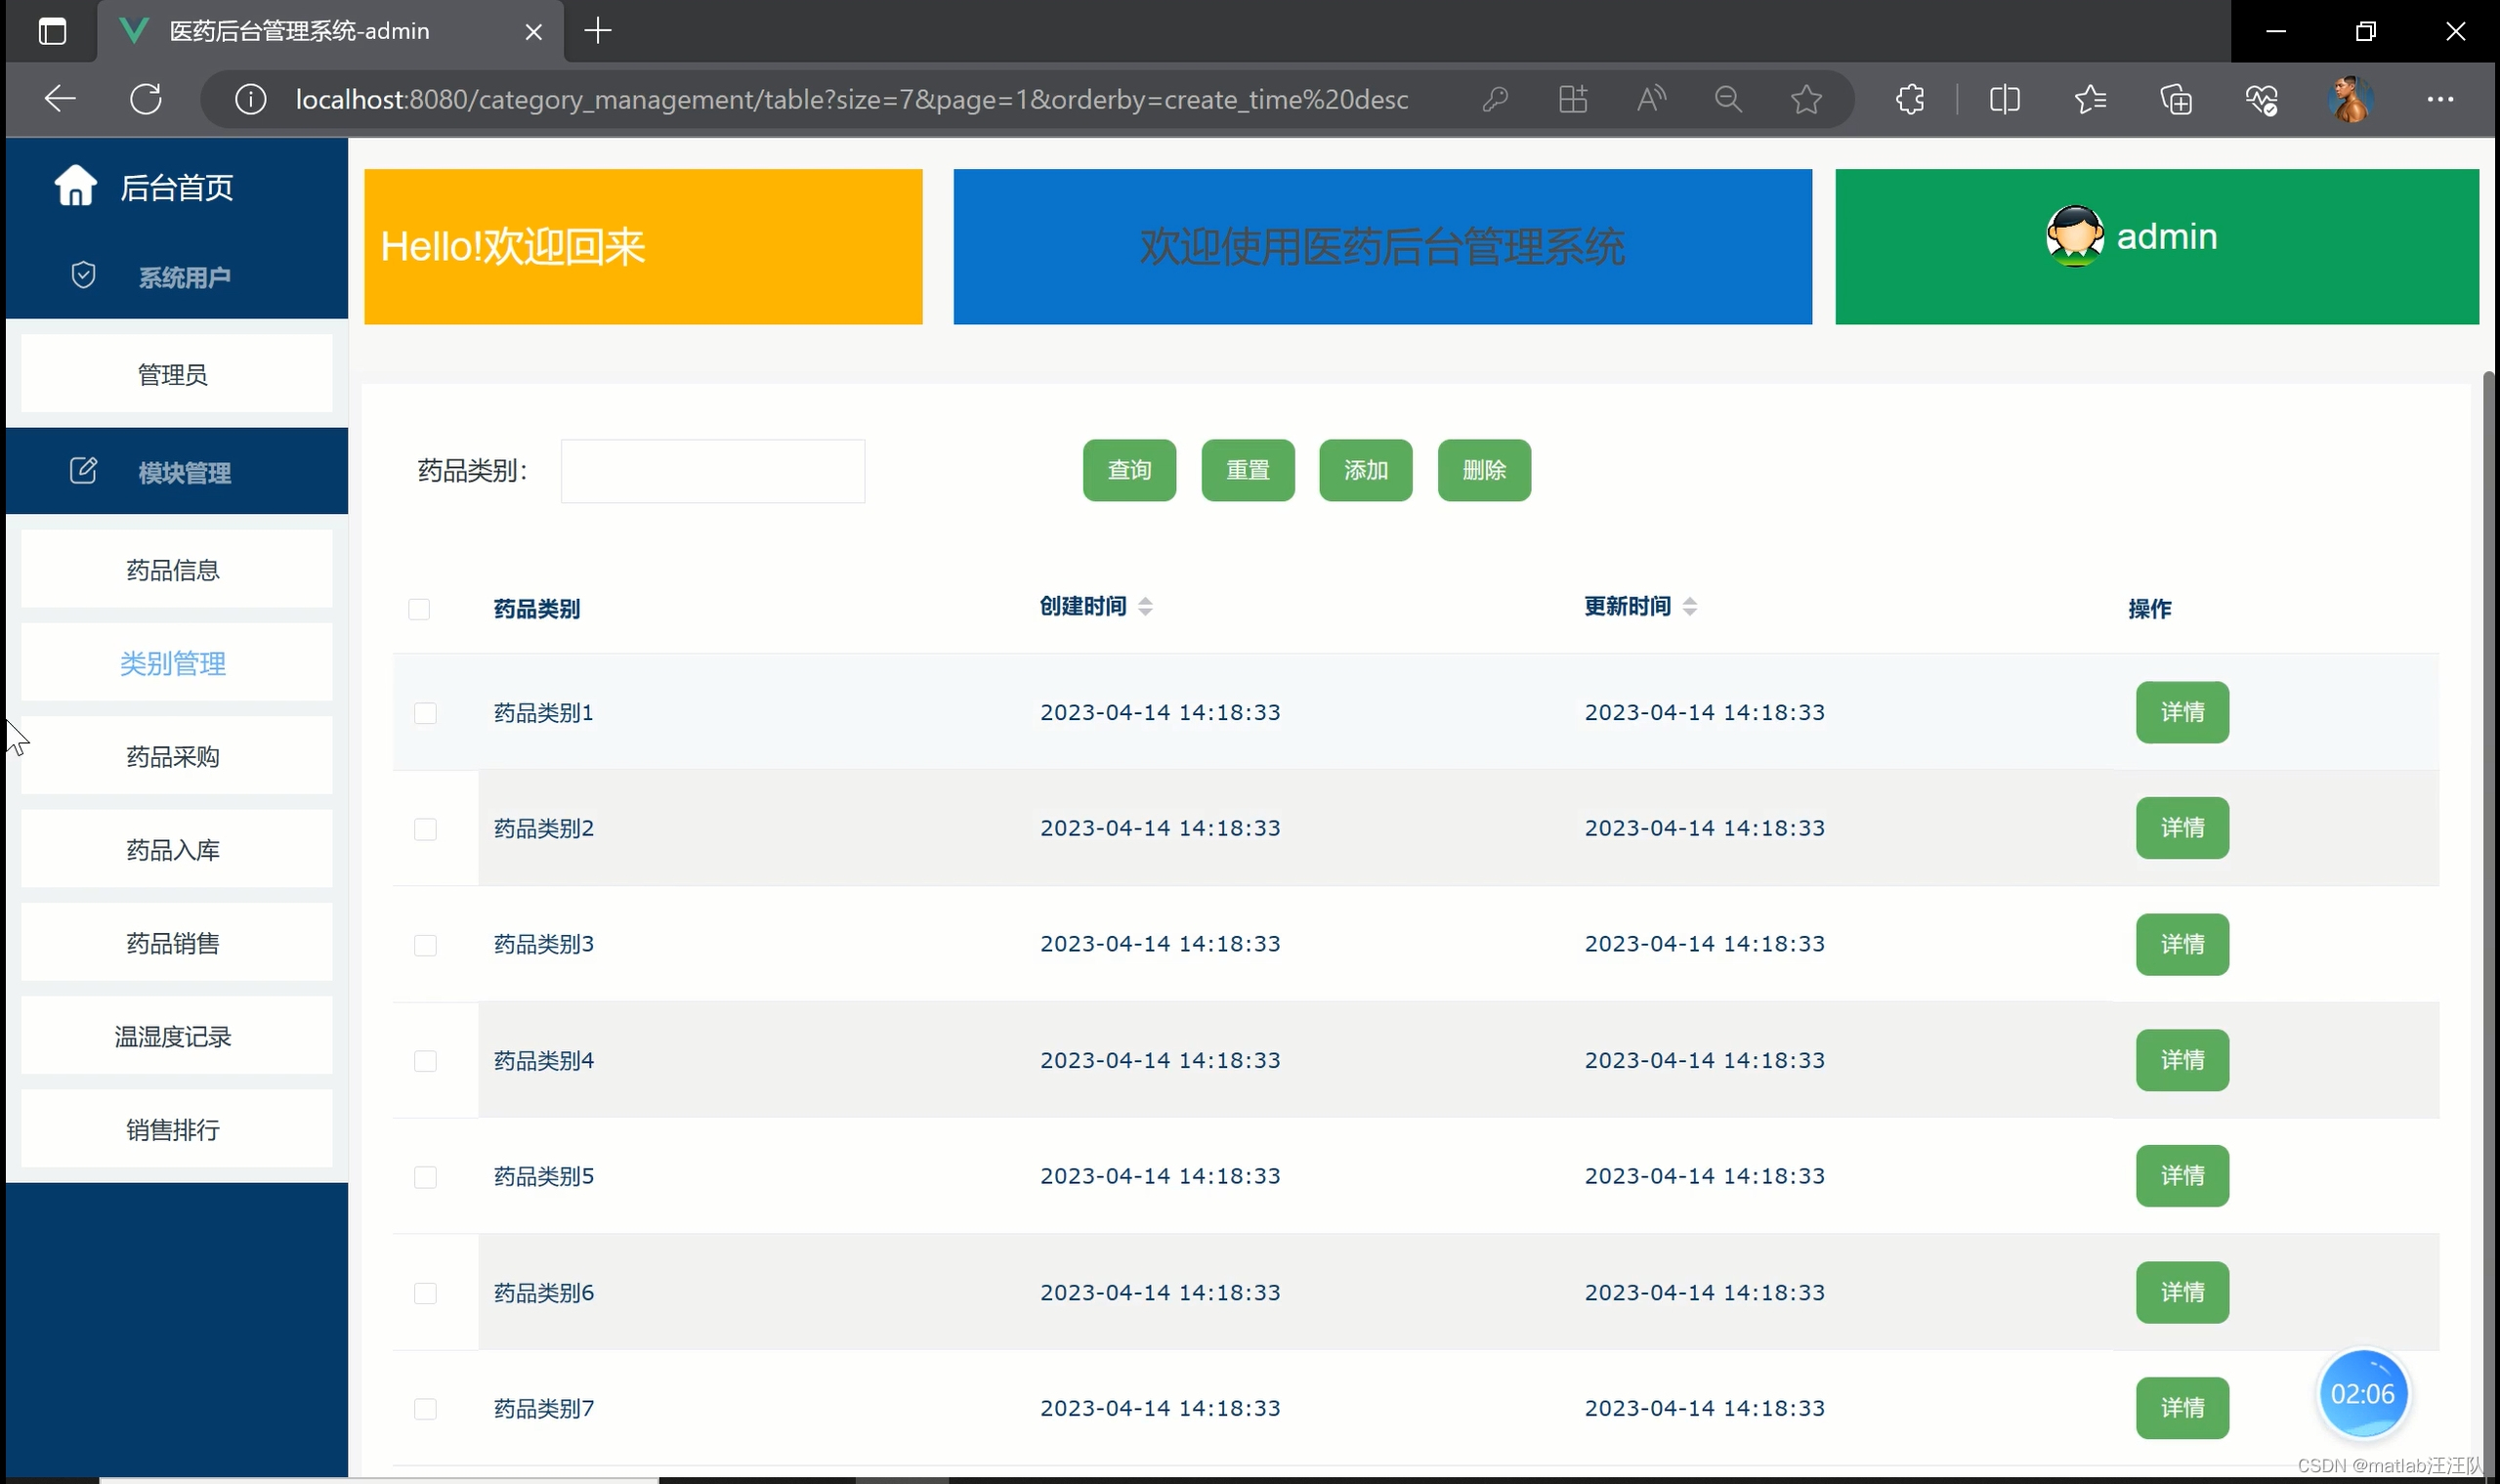Click the admin avatar icon
The height and width of the screenshot is (1484, 2500).
pyautogui.click(x=2074, y=237)
